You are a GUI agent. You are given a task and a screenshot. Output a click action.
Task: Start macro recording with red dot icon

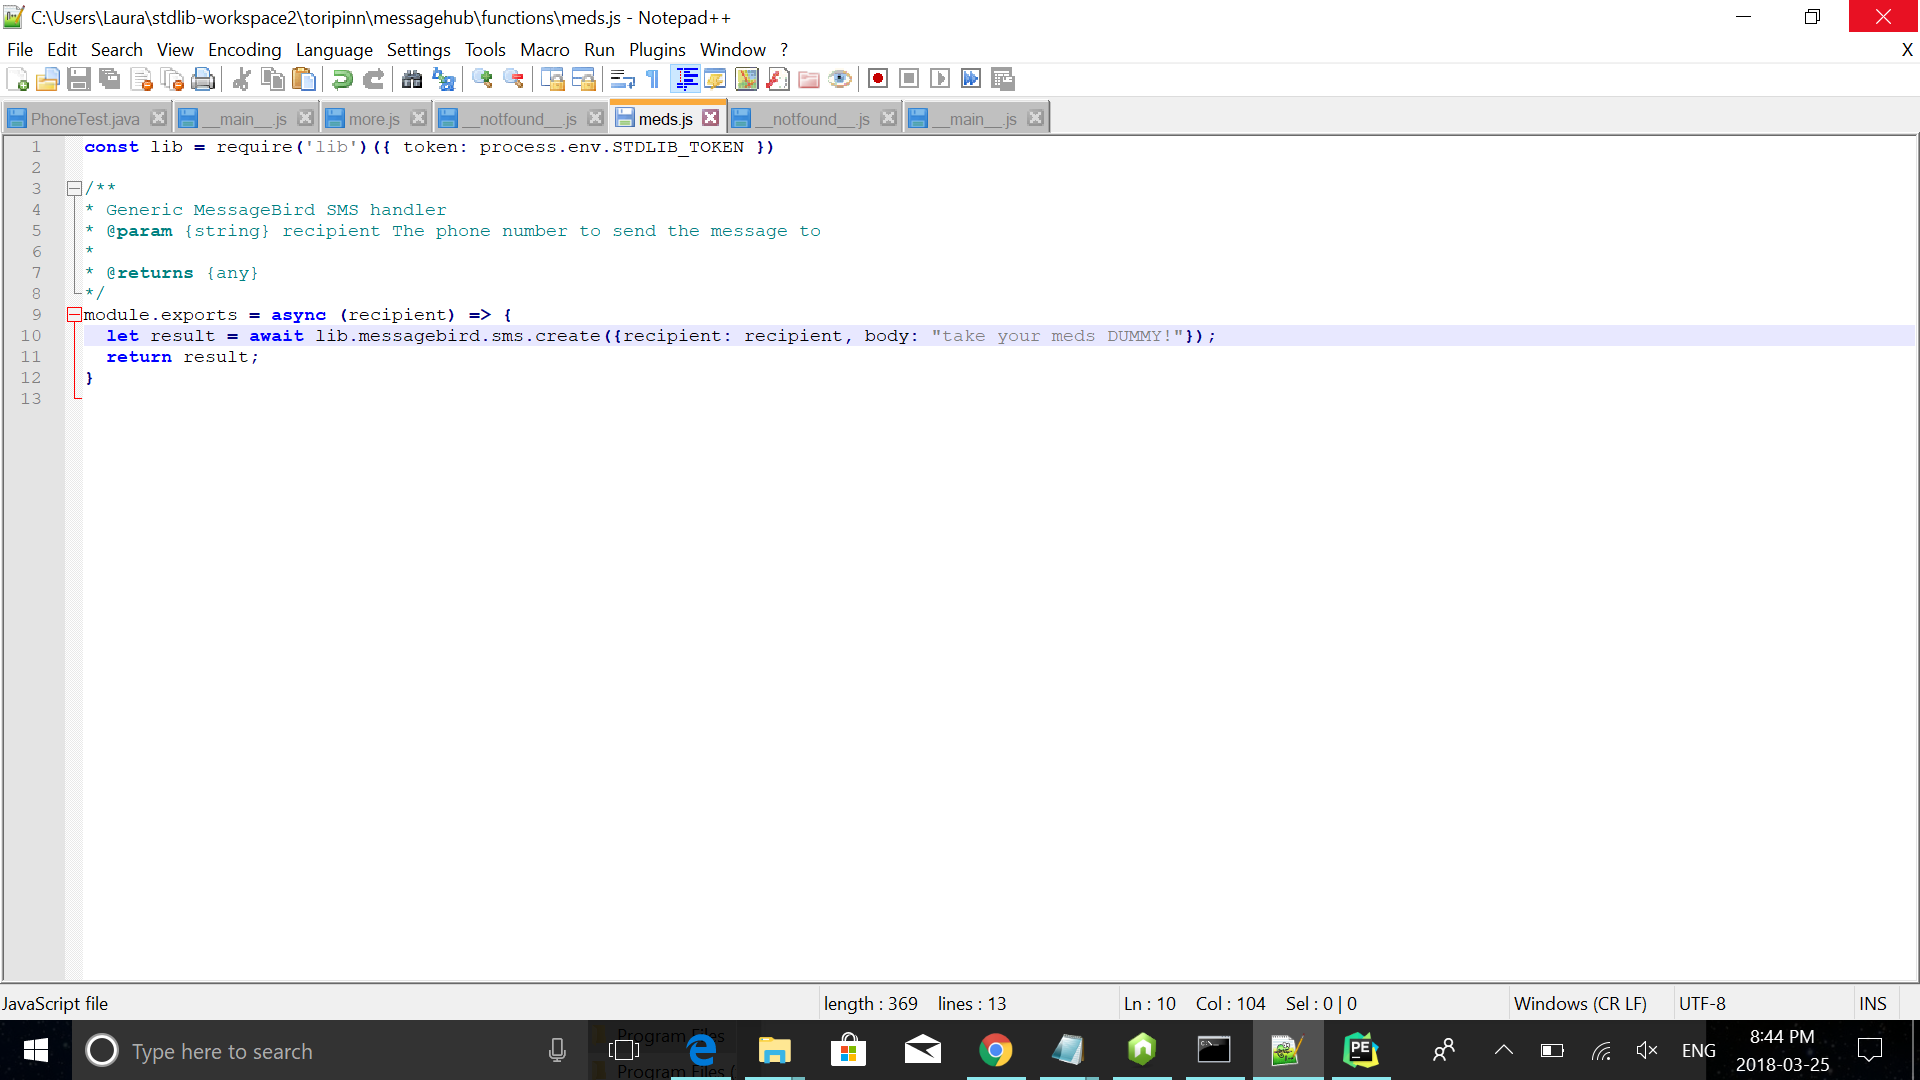(878, 79)
